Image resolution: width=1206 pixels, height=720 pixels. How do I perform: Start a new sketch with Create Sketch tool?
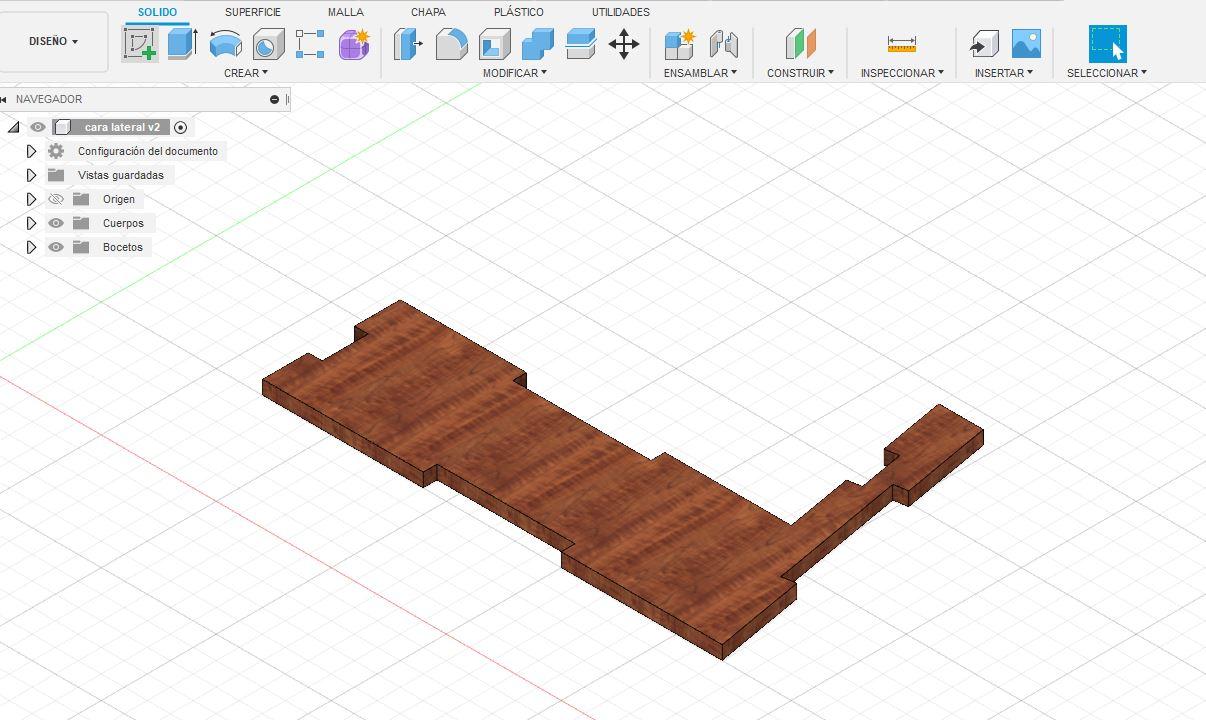[x=141, y=44]
